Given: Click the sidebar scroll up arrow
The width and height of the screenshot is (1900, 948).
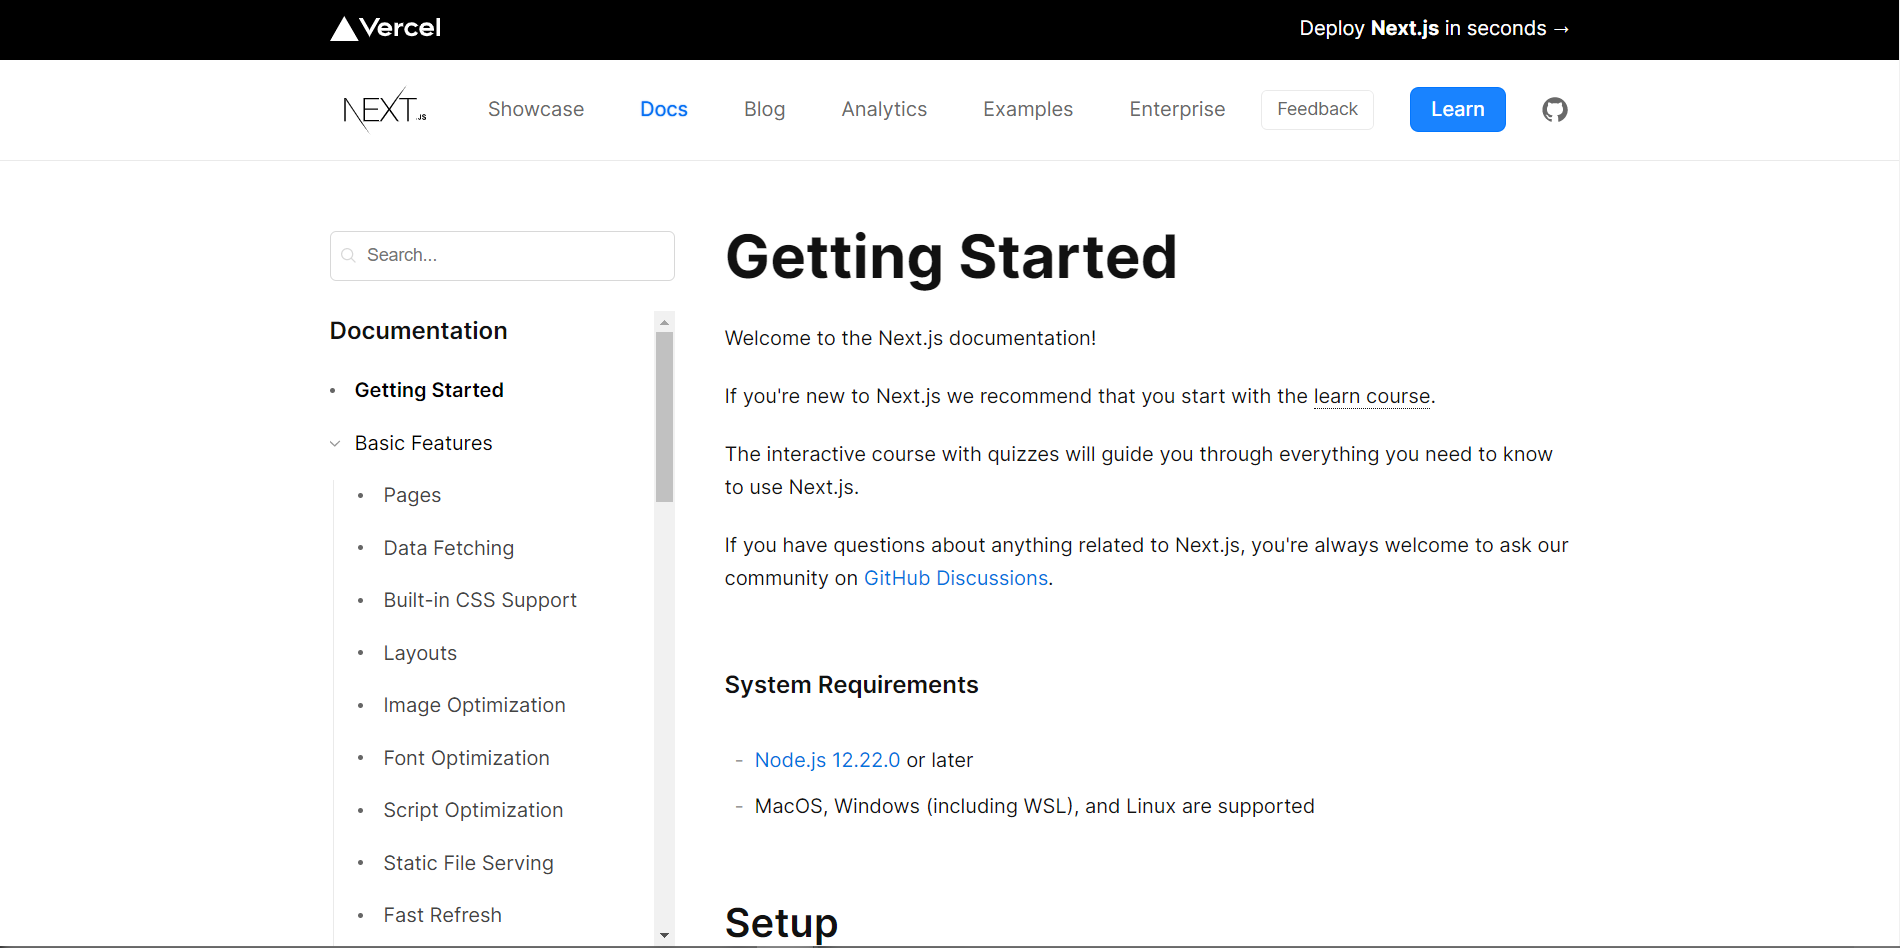Looking at the screenshot, I should coord(664,322).
